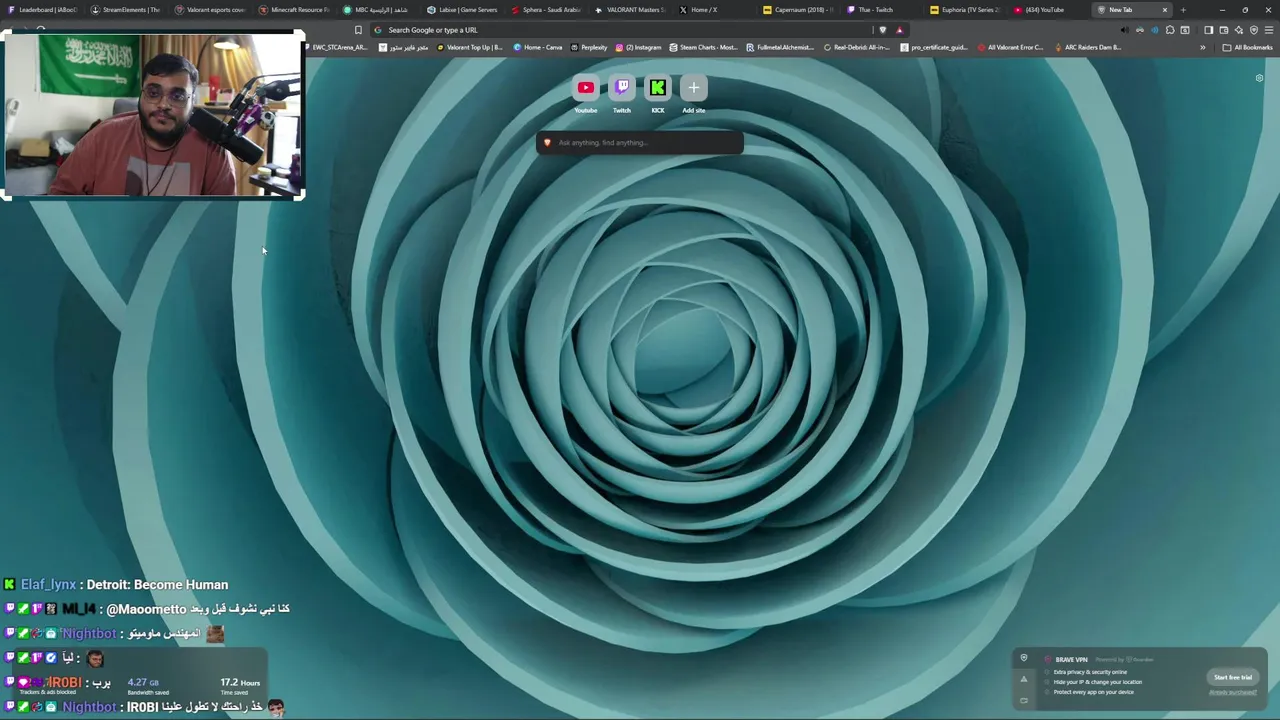
Task: Open the new tab page customize settings icon
Action: click(1259, 78)
